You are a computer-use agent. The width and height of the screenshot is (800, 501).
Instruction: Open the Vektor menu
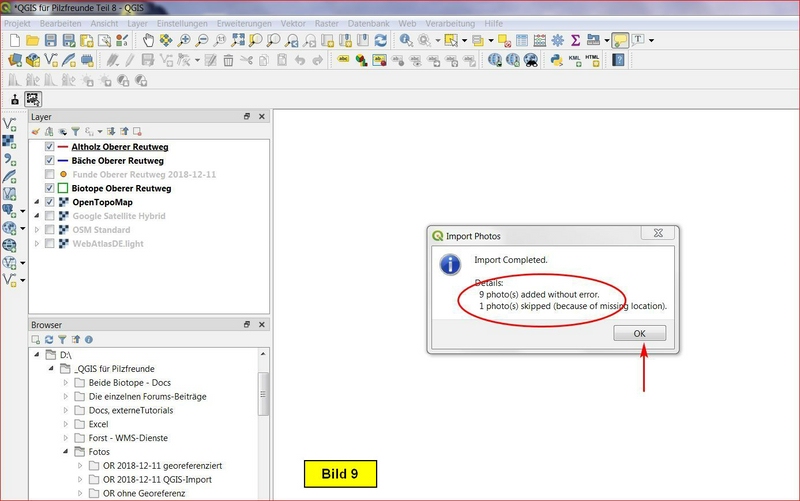293,22
